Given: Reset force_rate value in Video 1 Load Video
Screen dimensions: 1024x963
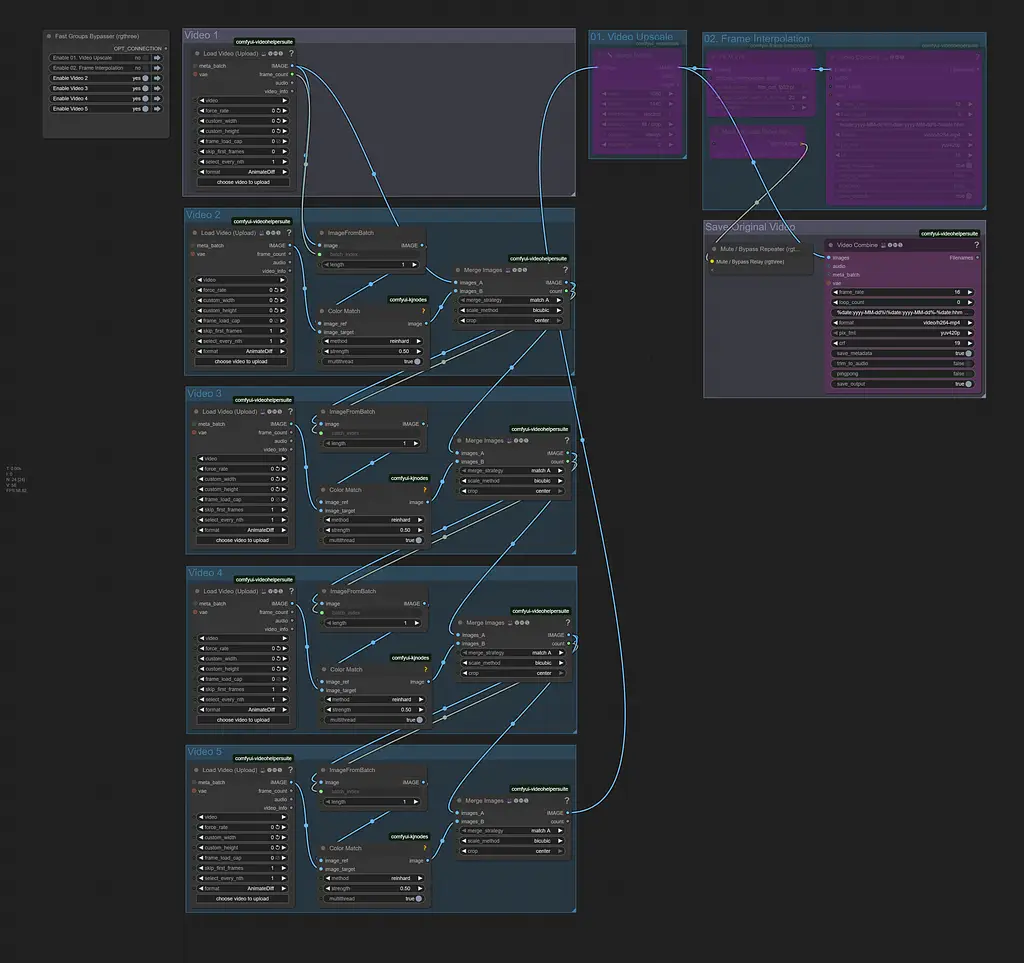Looking at the screenshot, I should 278,111.
